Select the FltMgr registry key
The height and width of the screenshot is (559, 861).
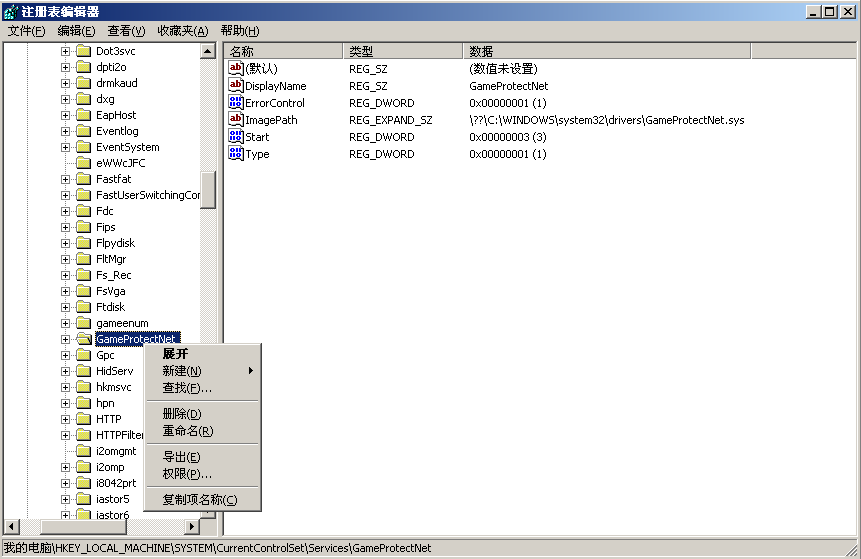point(111,259)
